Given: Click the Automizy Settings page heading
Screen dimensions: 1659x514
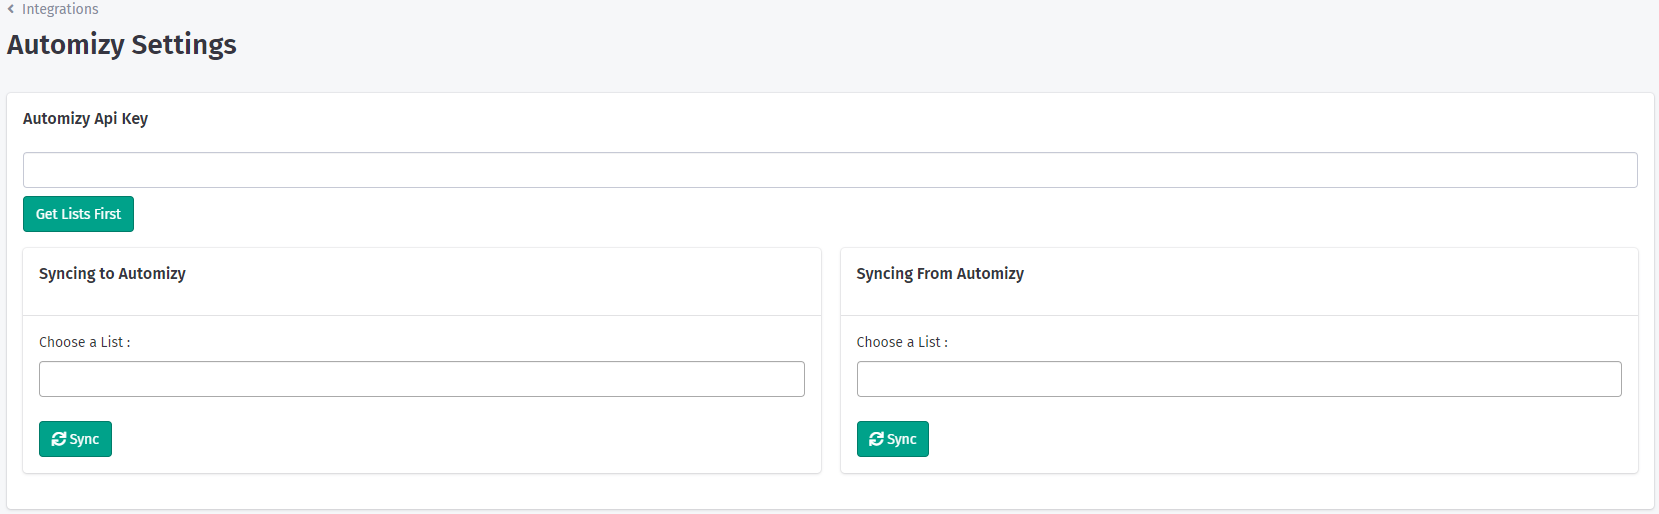Looking at the screenshot, I should pyautogui.click(x=122, y=45).
